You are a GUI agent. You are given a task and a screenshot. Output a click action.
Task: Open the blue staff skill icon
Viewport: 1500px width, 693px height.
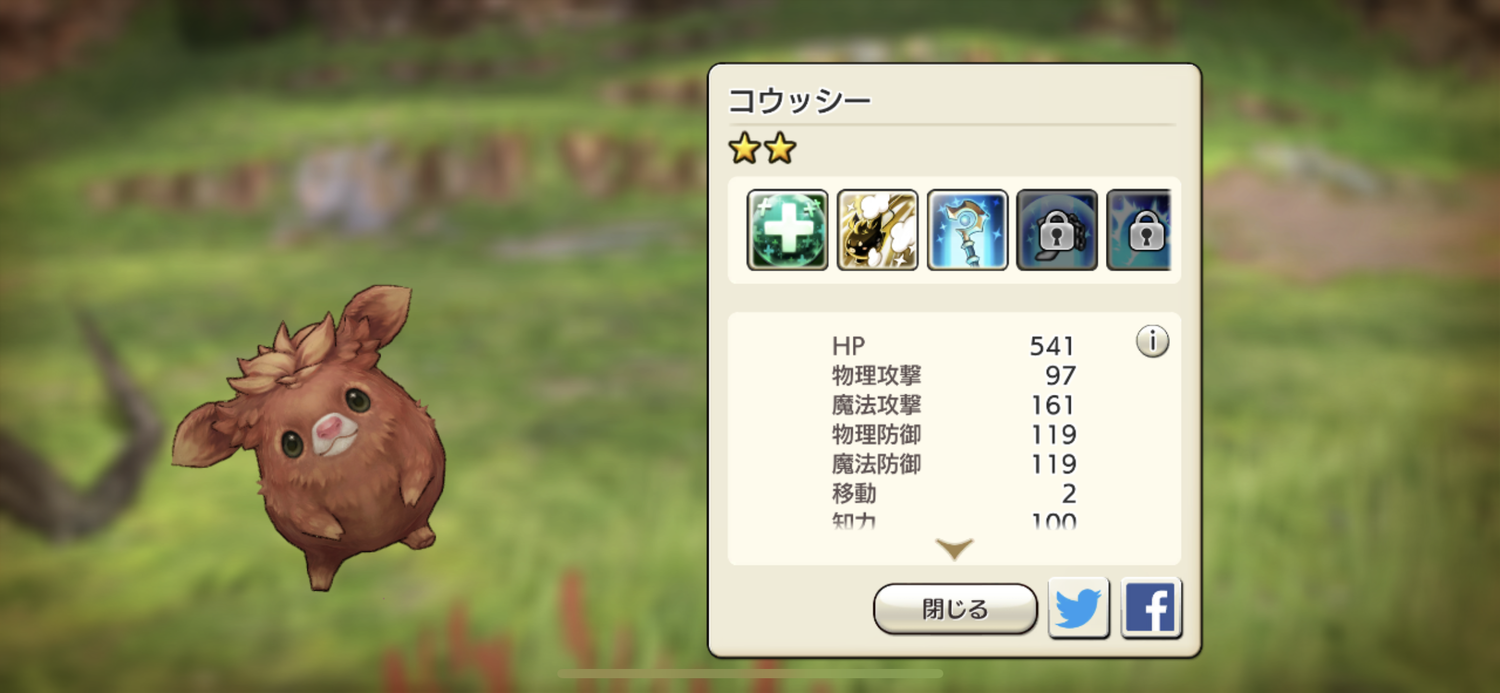pos(967,230)
